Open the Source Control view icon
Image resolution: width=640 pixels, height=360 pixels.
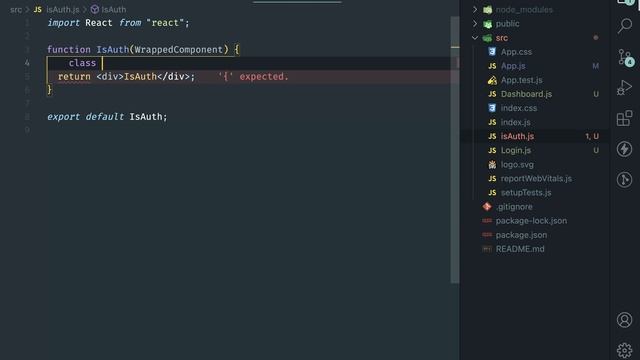[x=625, y=57]
